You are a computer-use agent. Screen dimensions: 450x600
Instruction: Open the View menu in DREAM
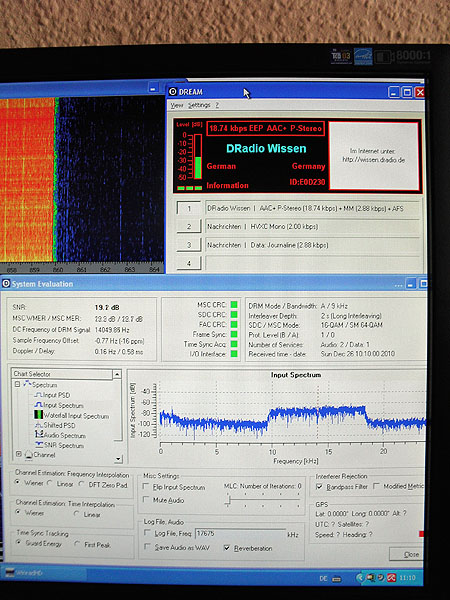tap(176, 105)
